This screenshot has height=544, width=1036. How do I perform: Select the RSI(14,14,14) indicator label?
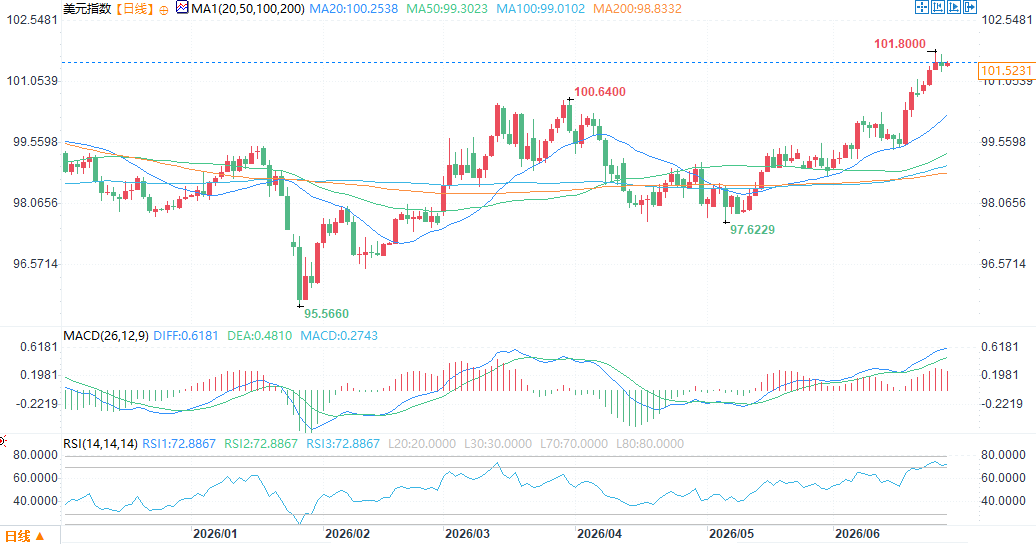pyautogui.click(x=100, y=444)
